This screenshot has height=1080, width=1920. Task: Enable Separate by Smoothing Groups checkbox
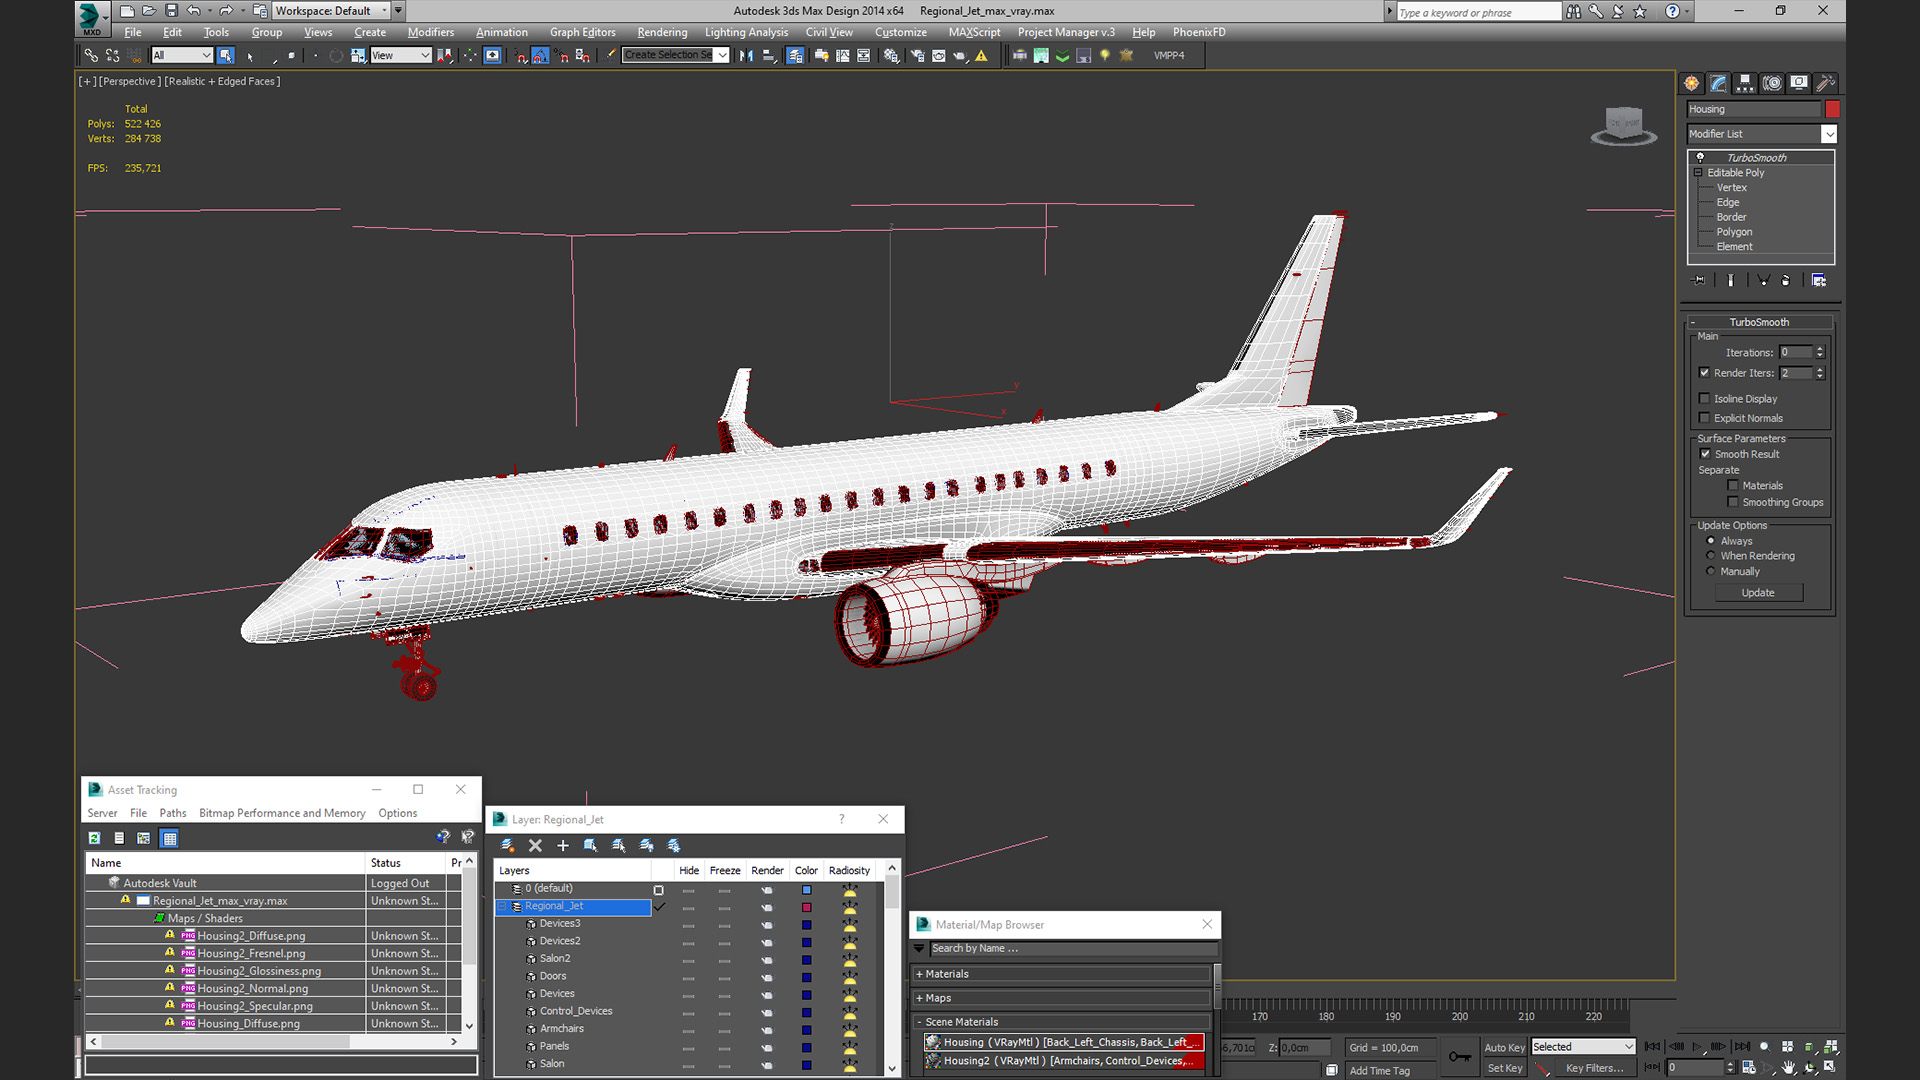[x=1733, y=502]
